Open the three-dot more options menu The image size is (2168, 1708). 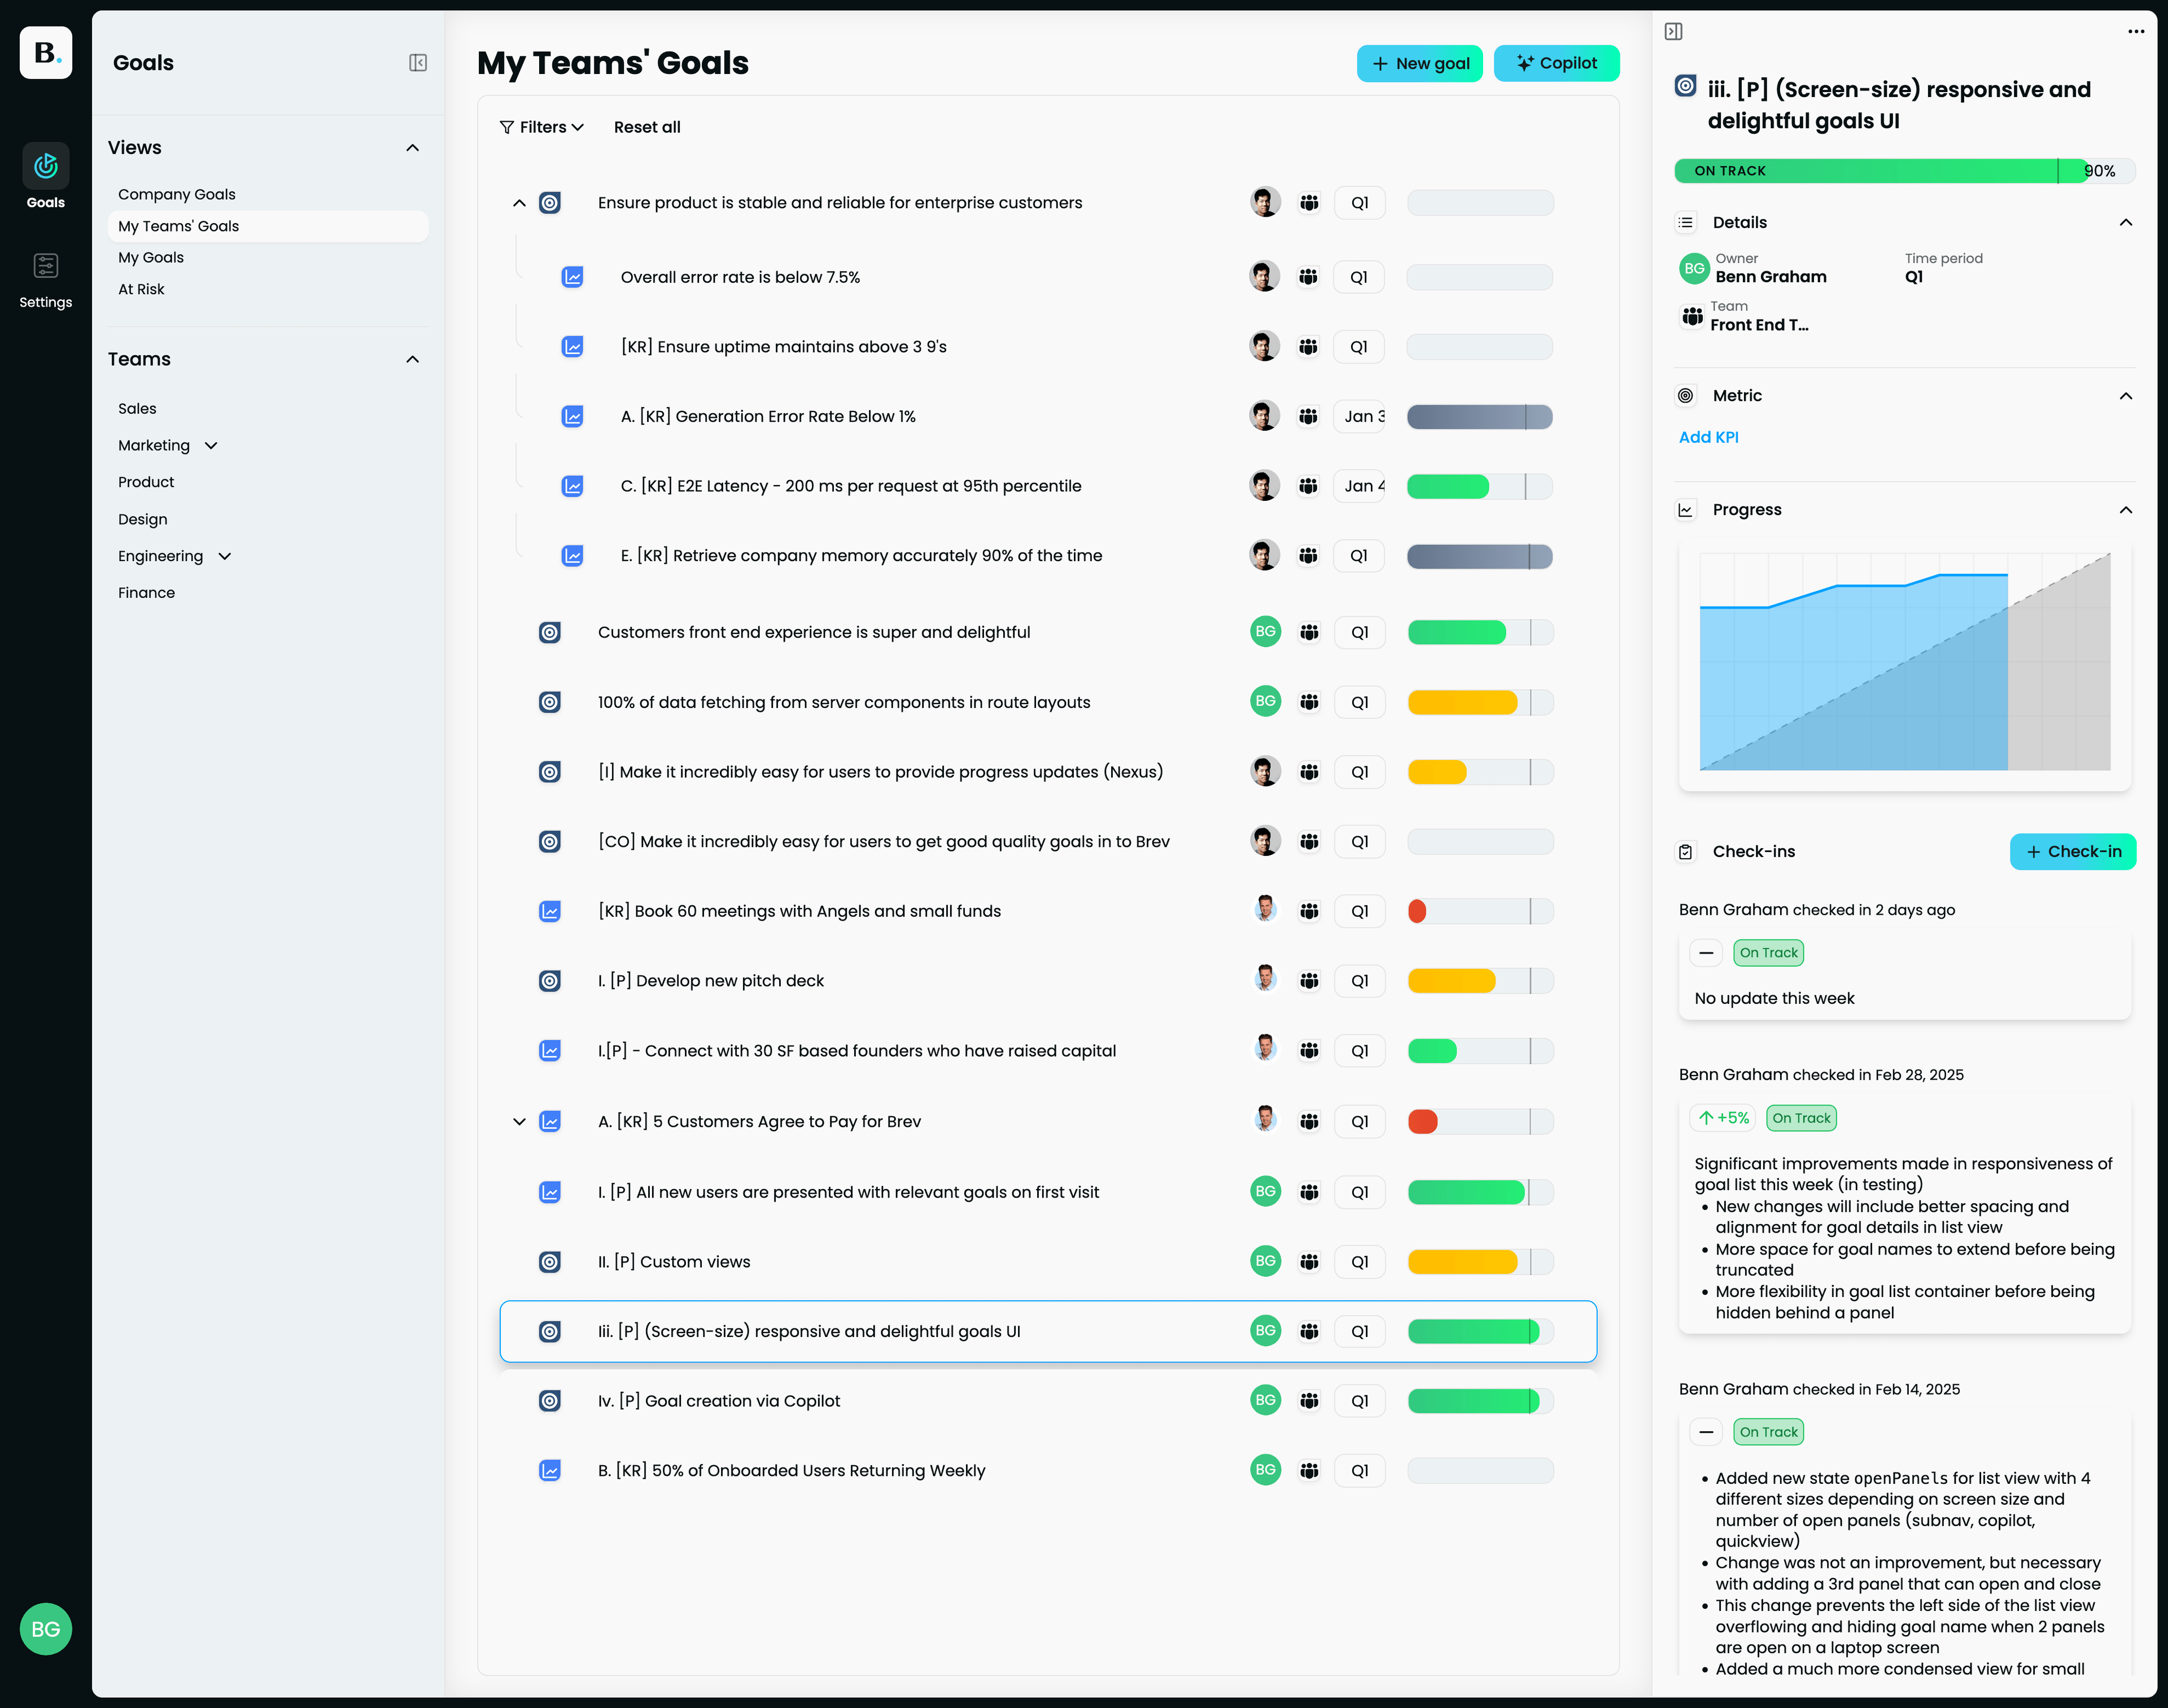[x=2136, y=32]
